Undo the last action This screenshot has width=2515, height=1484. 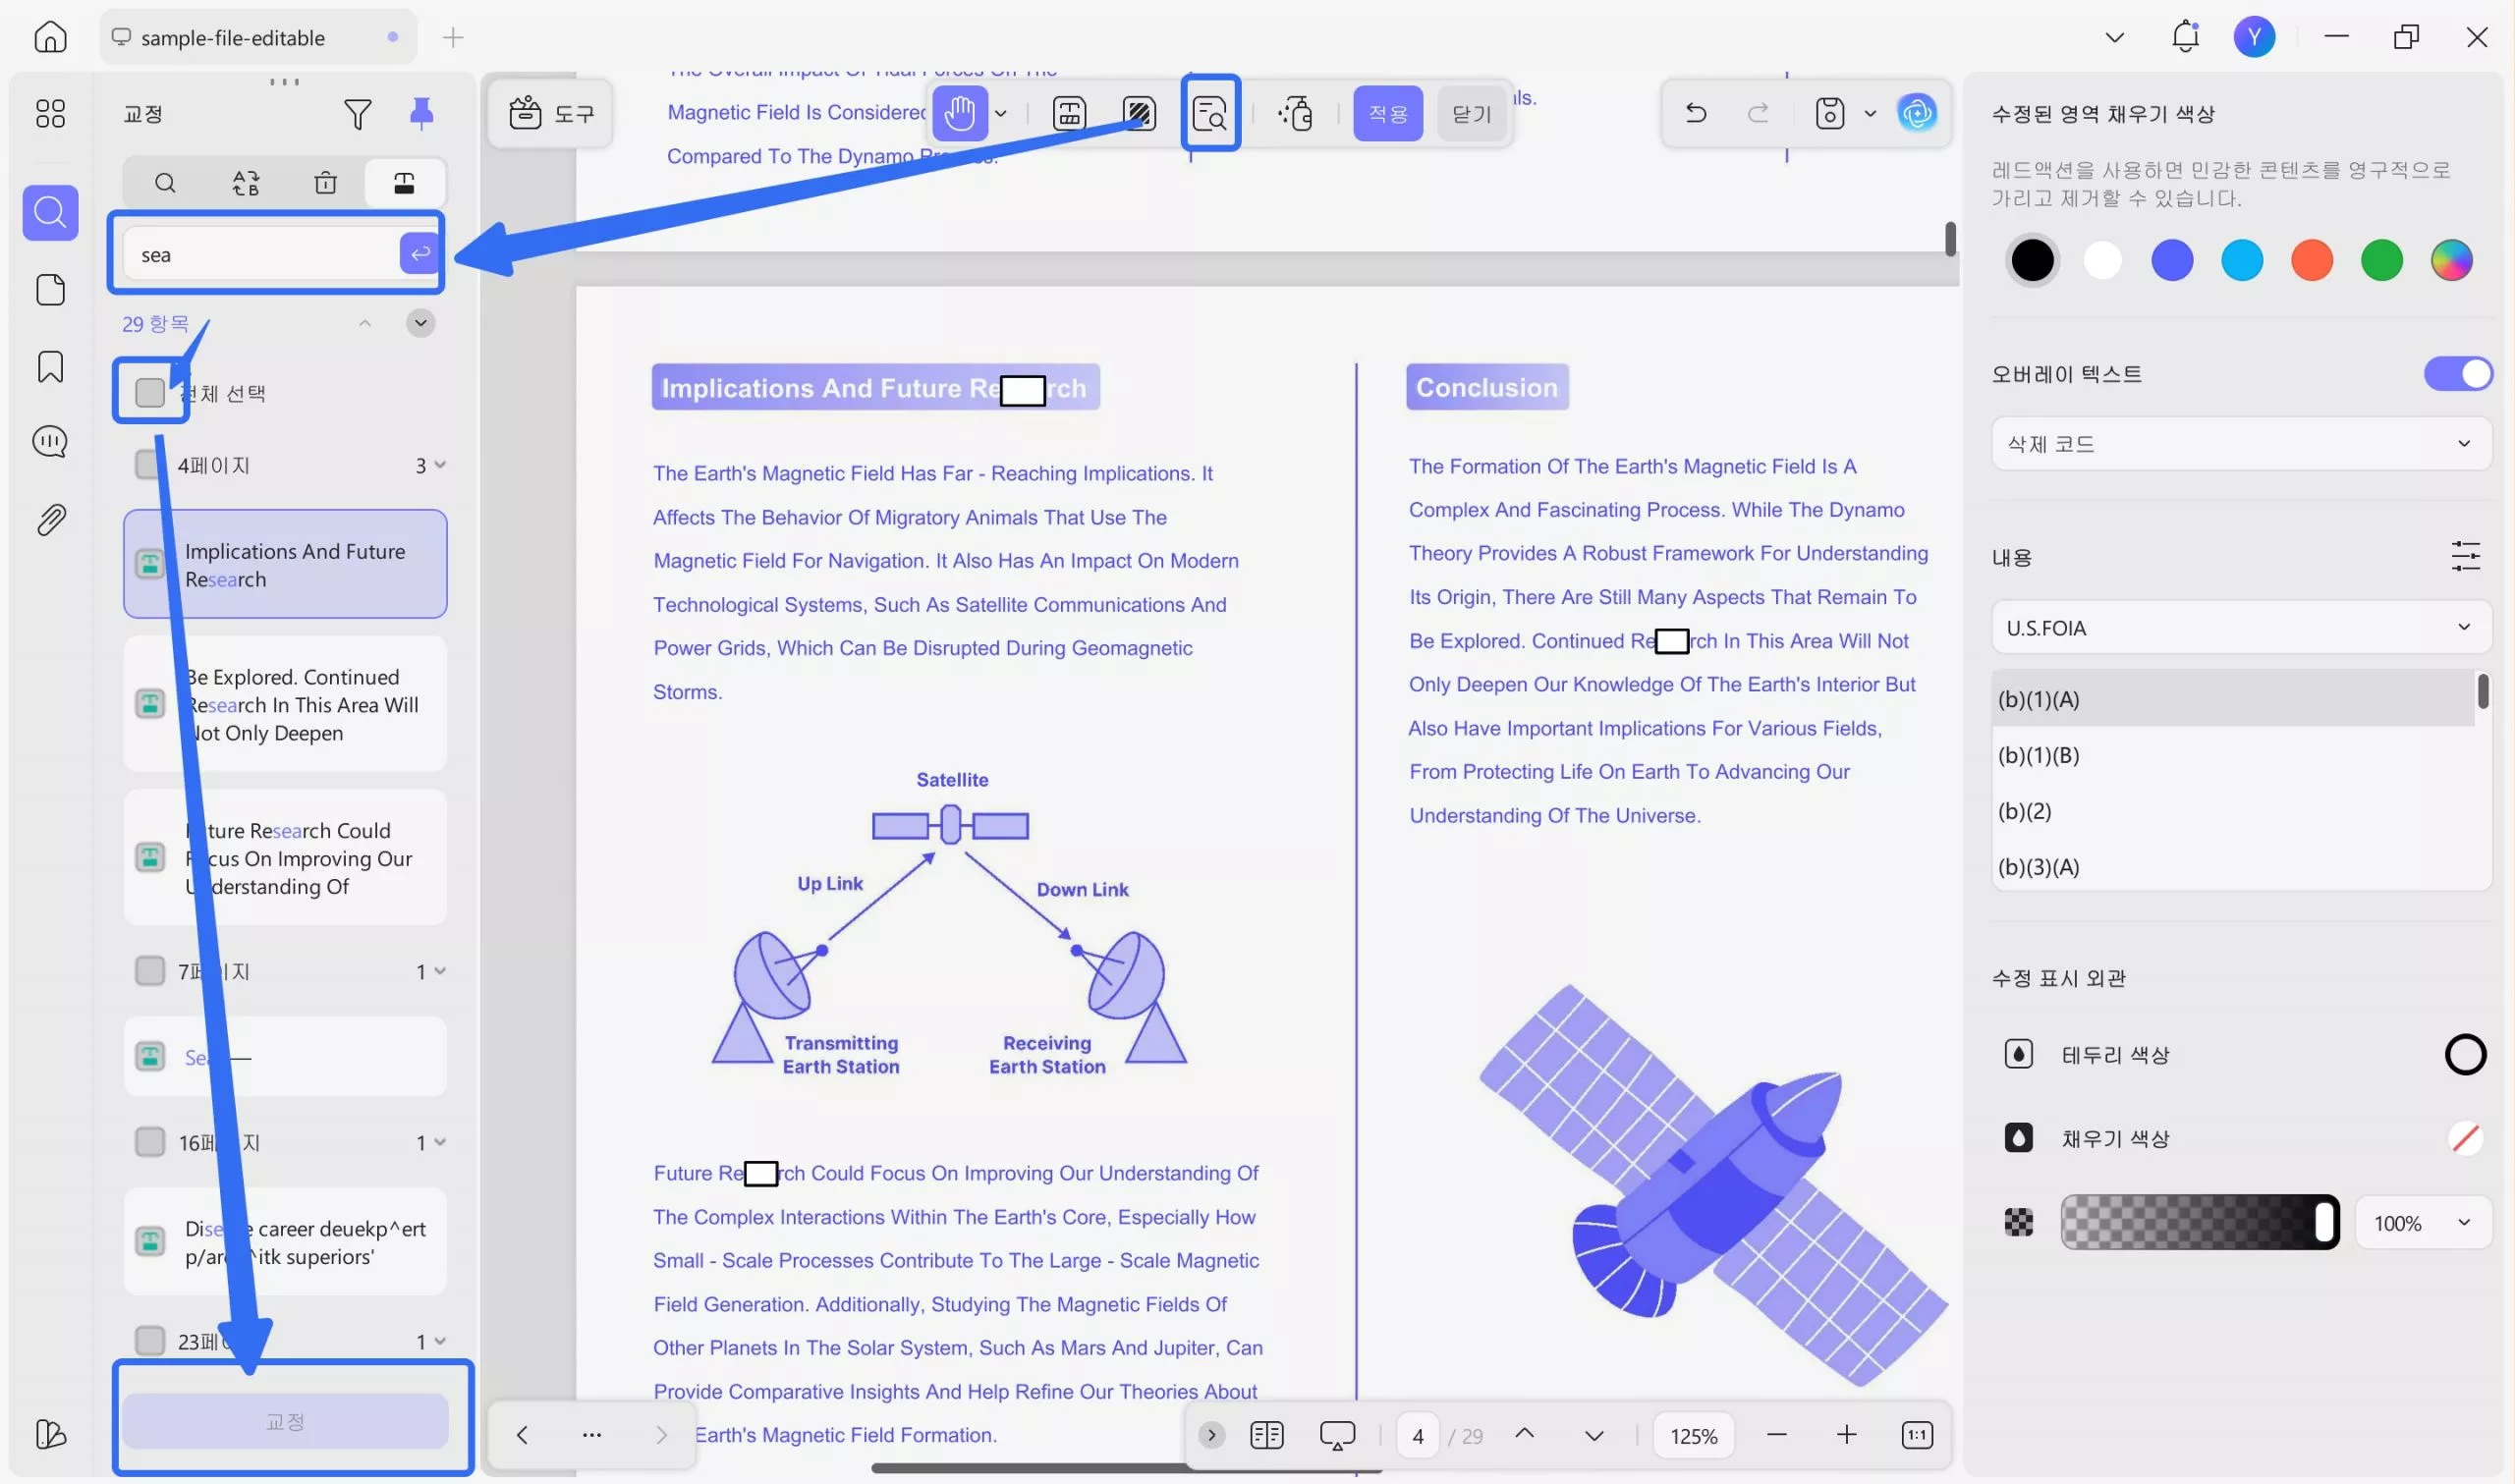coord(1696,113)
